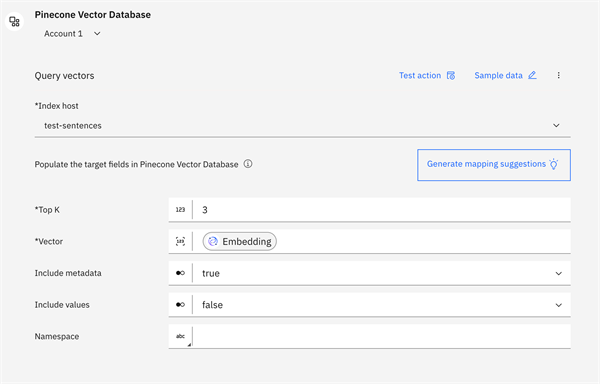
Task: Click the boolean icon for Include metadata
Action: pyautogui.click(x=180, y=273)
